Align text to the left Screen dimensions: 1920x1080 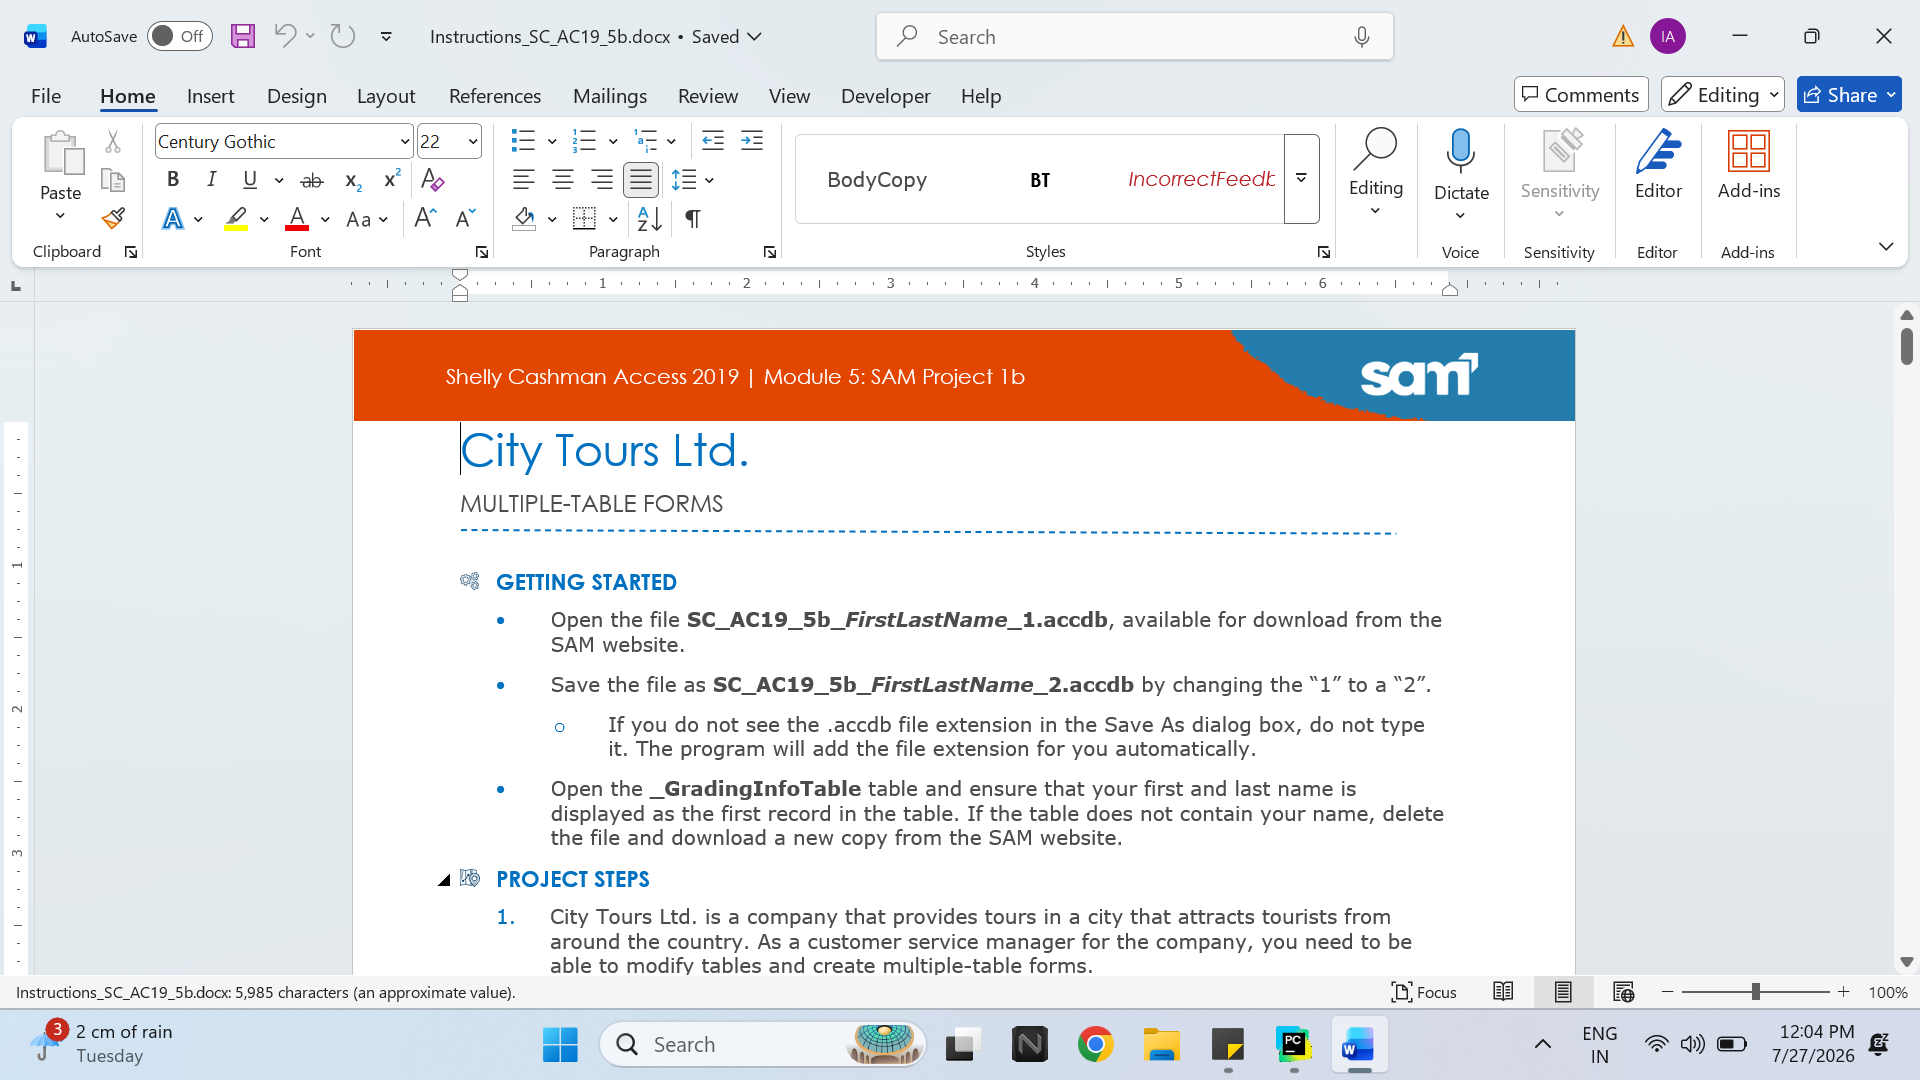coord(524,180)
